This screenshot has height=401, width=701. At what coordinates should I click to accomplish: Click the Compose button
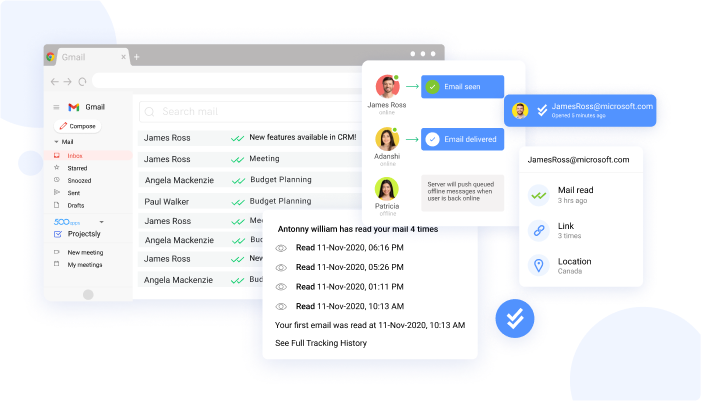click(78, 126)
